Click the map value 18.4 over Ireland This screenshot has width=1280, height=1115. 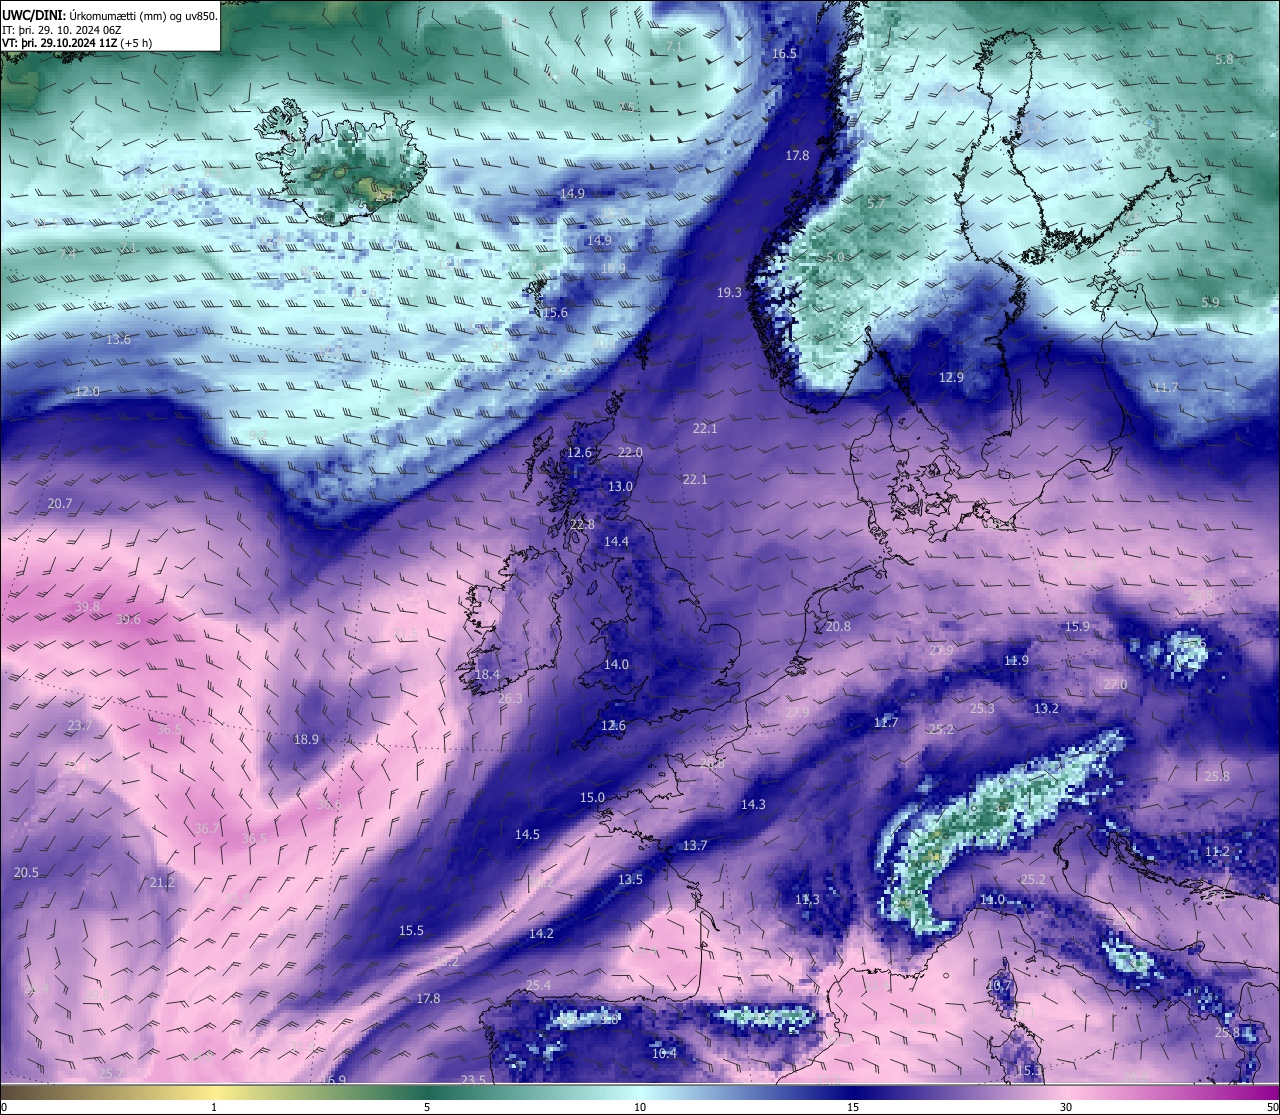(x=487, y=675)
